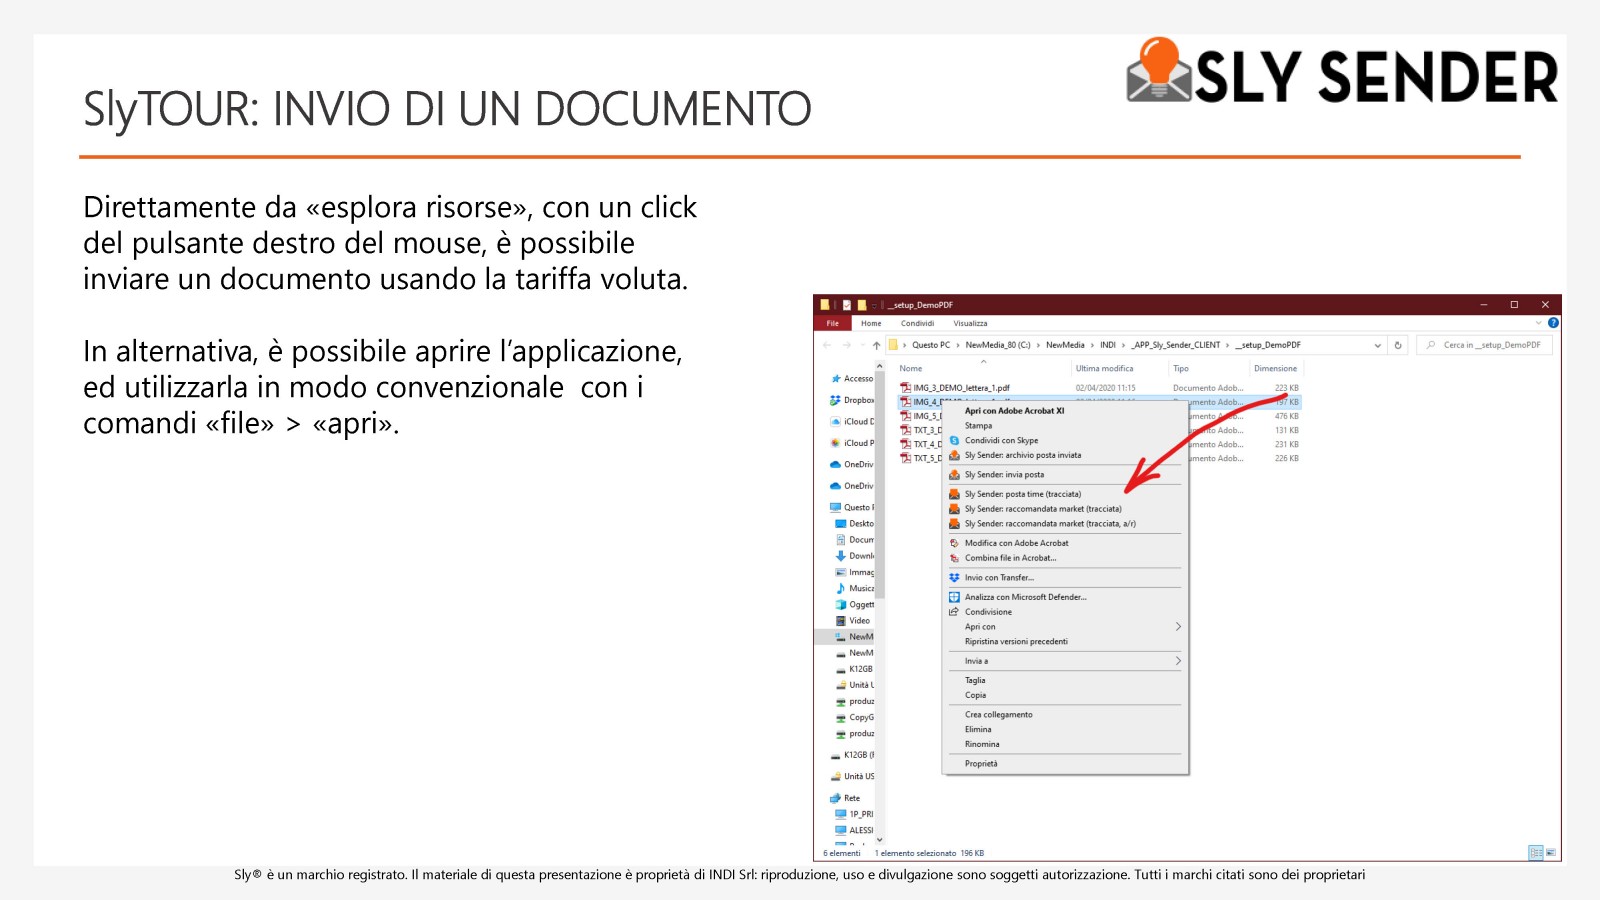Click the chevron after INDI in breadcrumb
This screenshot has width=1600, height=900.
1124,345
